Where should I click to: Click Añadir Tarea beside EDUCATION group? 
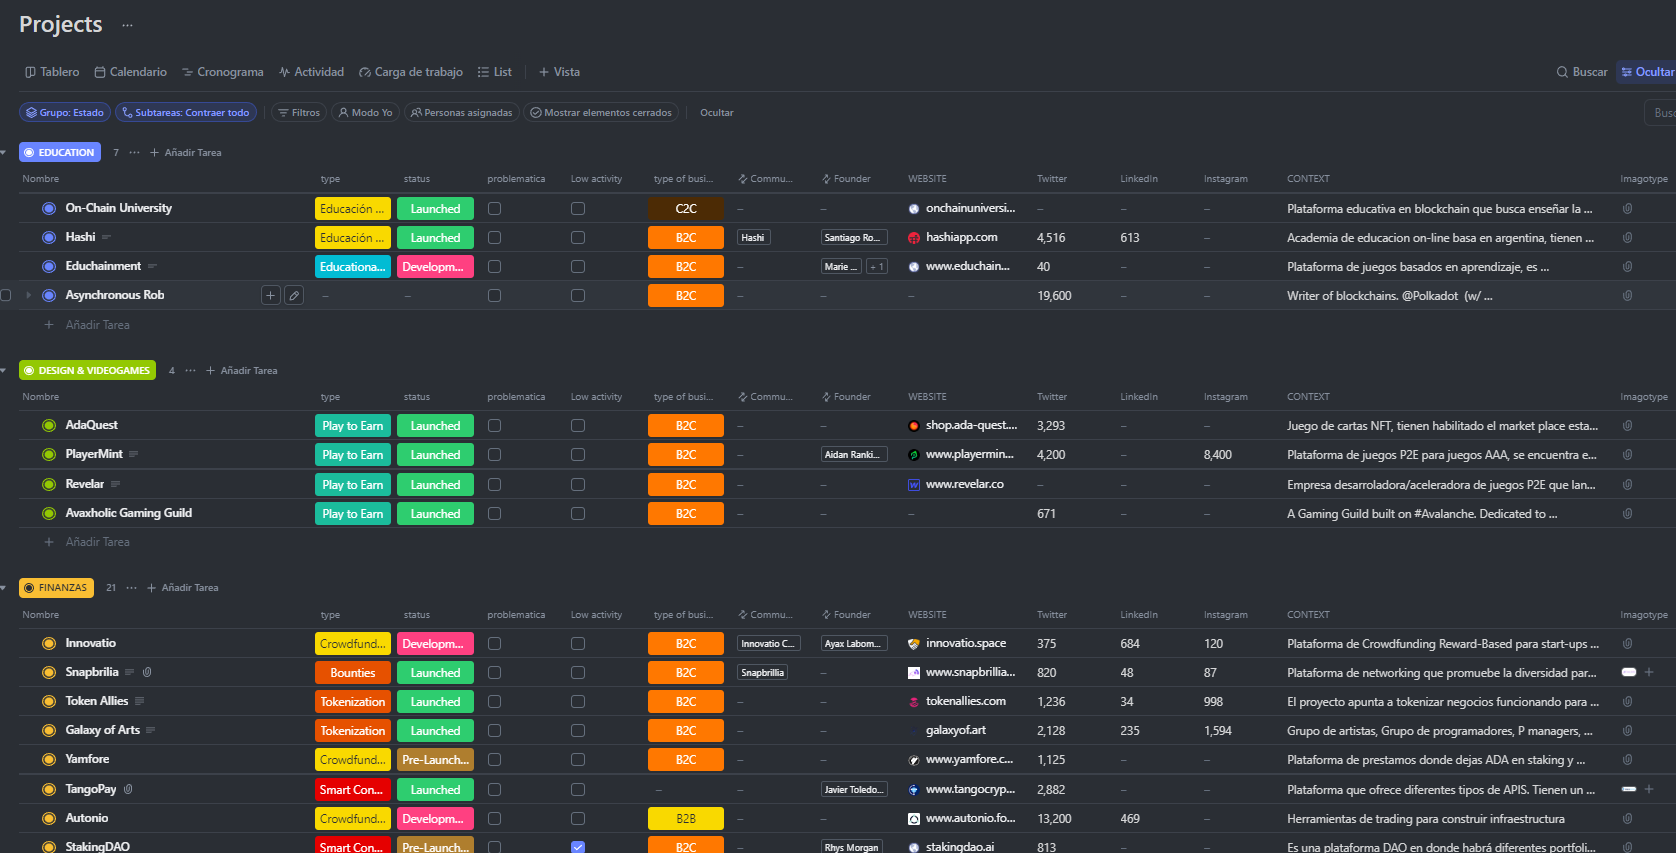click(185, 153)
